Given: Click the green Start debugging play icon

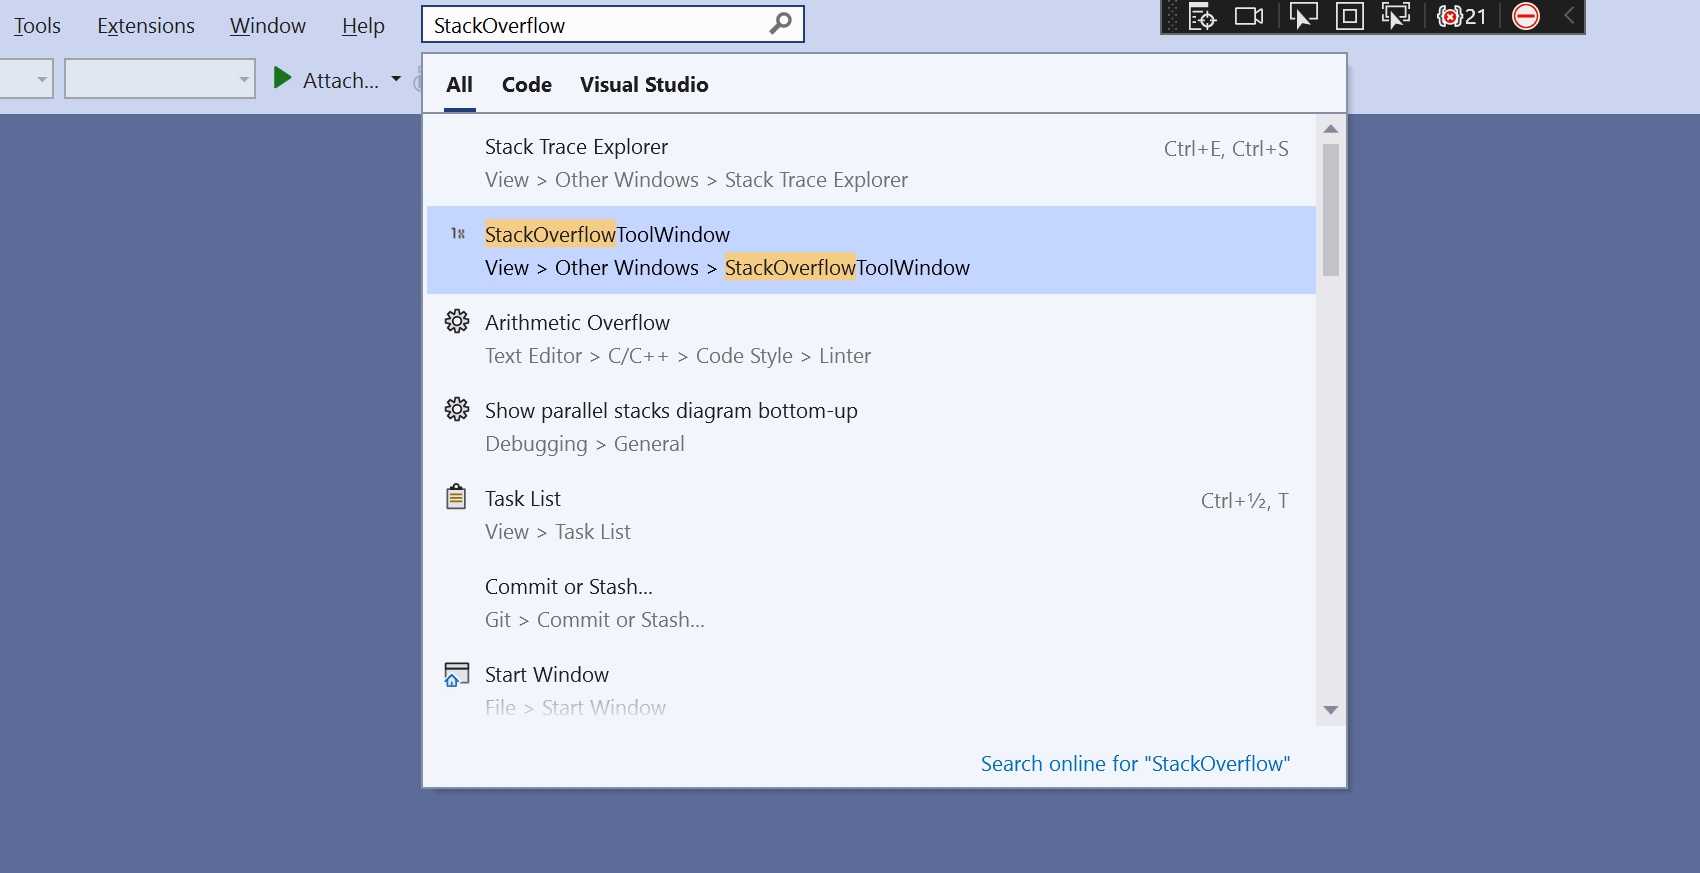Looking at the screenshot, I should pos(282,78).
